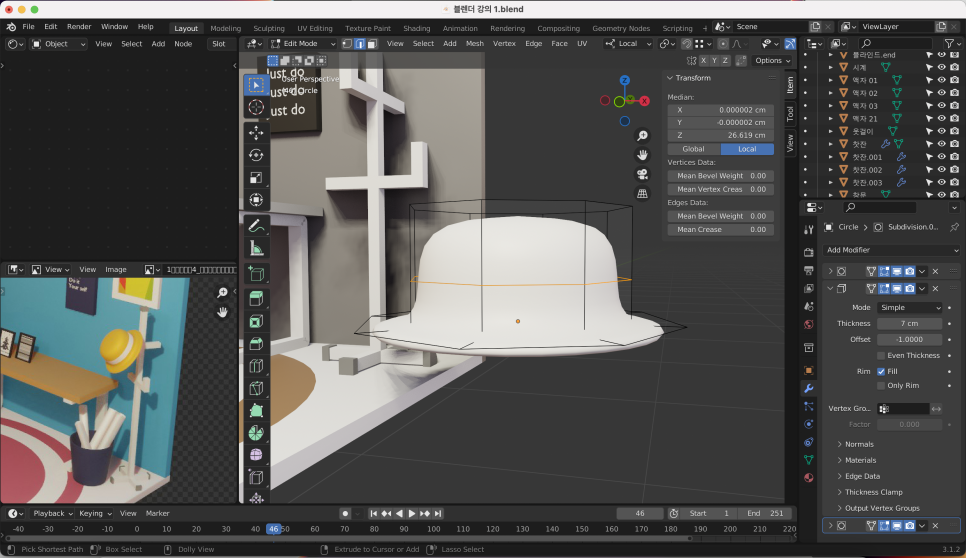The image size is (966, 558).
Task: Open the Solidify Mode Simple dropdown
Action: coord(910,307)
